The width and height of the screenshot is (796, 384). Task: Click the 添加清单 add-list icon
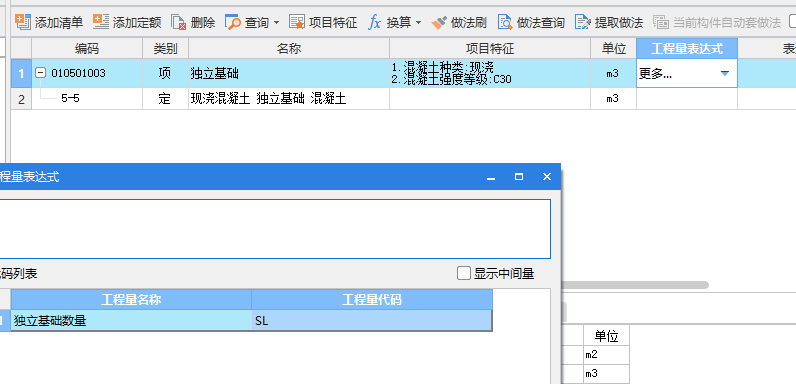[x=23, y=22]
